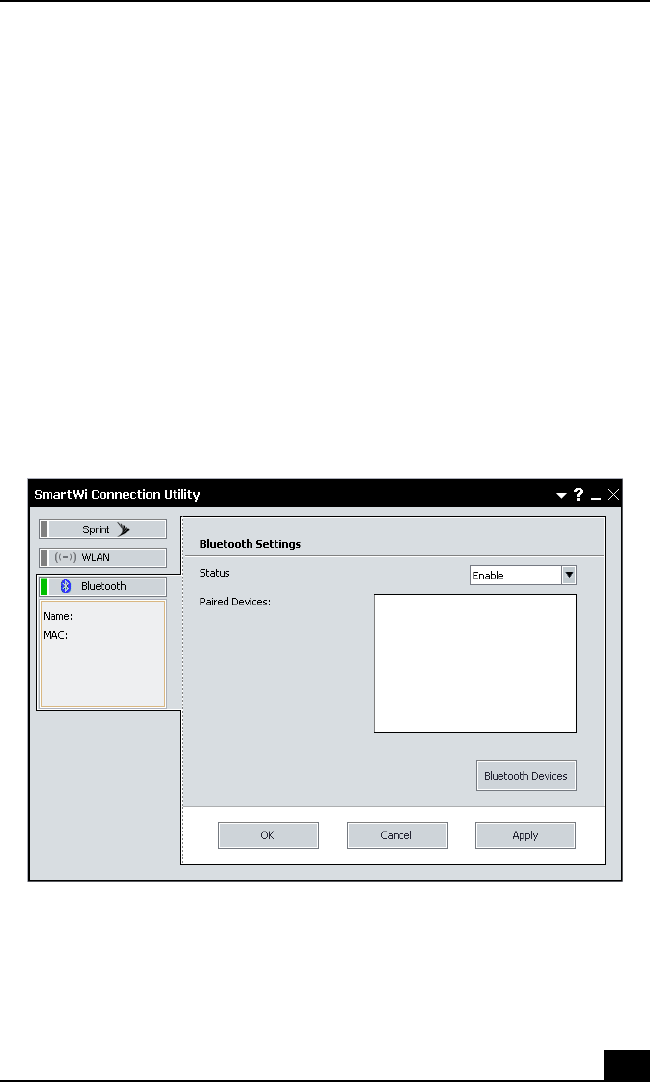
Task: Click the Enable status combo box
Action: click(523, 575)
